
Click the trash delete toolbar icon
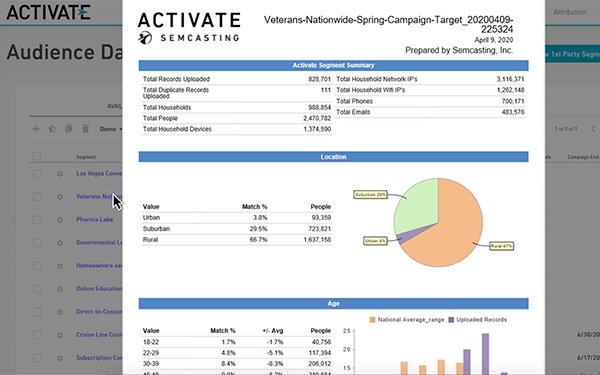[x=85, y=129]
